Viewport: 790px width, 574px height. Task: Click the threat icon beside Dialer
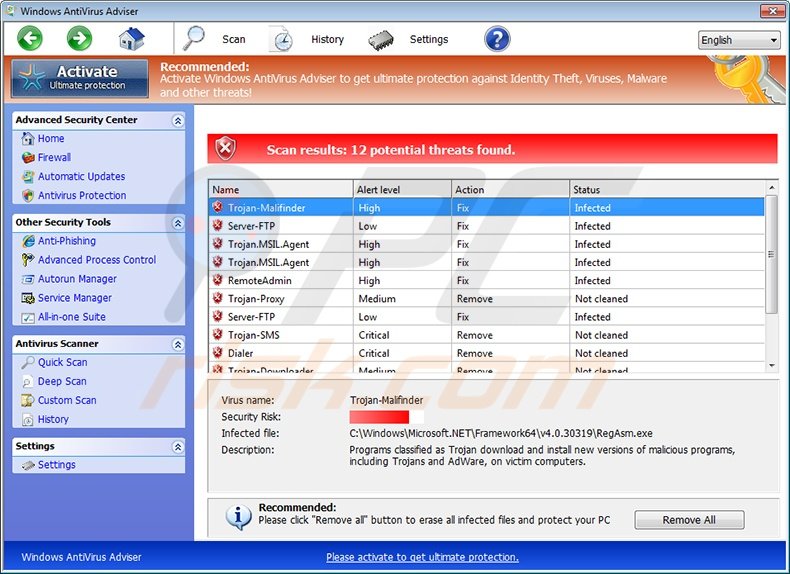point(218,352)
